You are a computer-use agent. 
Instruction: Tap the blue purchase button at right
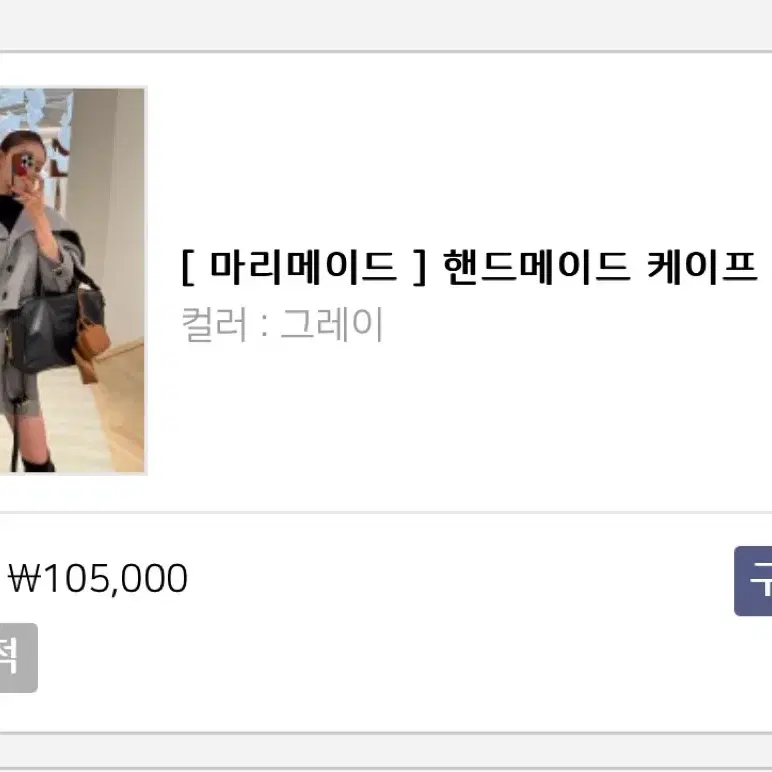(x=753, y=581)
